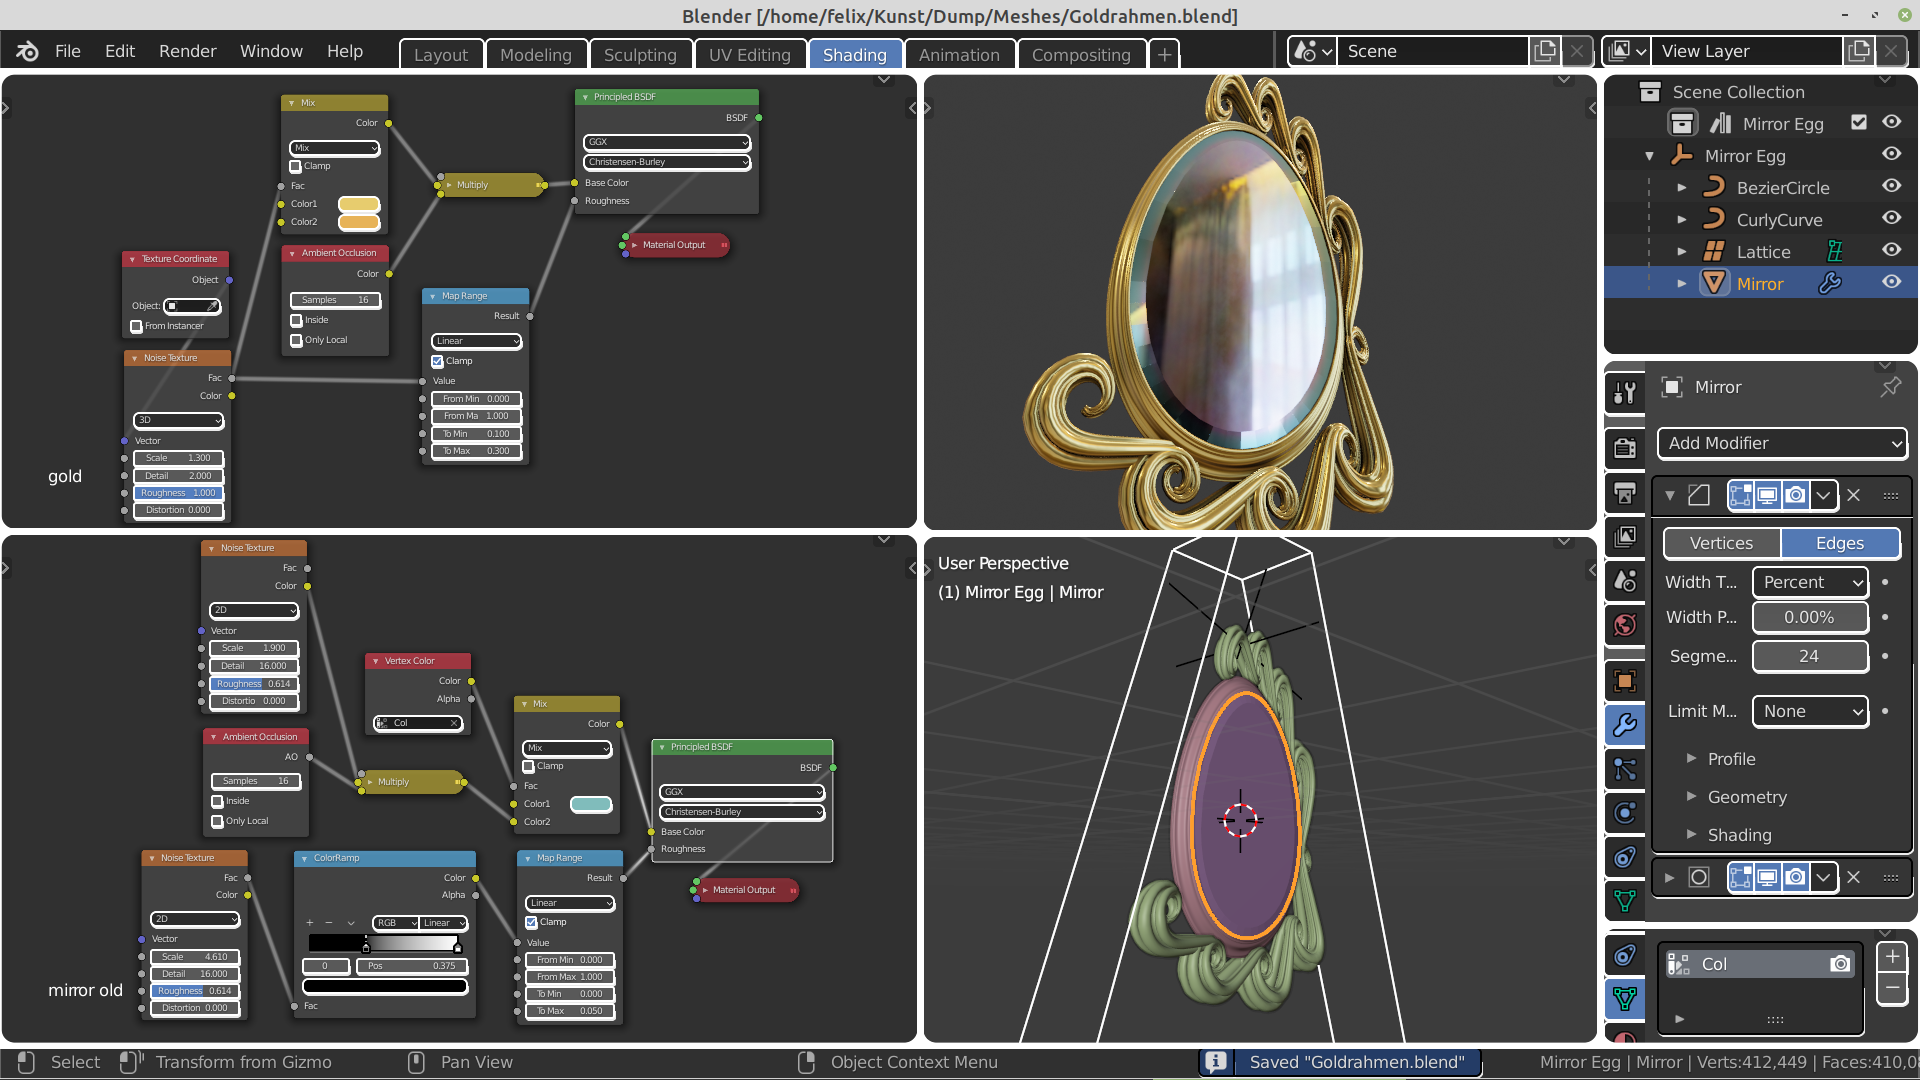Click the Pos value field on the ColorRamp node
This screenshot has width=1920, height=1080.
411,966
